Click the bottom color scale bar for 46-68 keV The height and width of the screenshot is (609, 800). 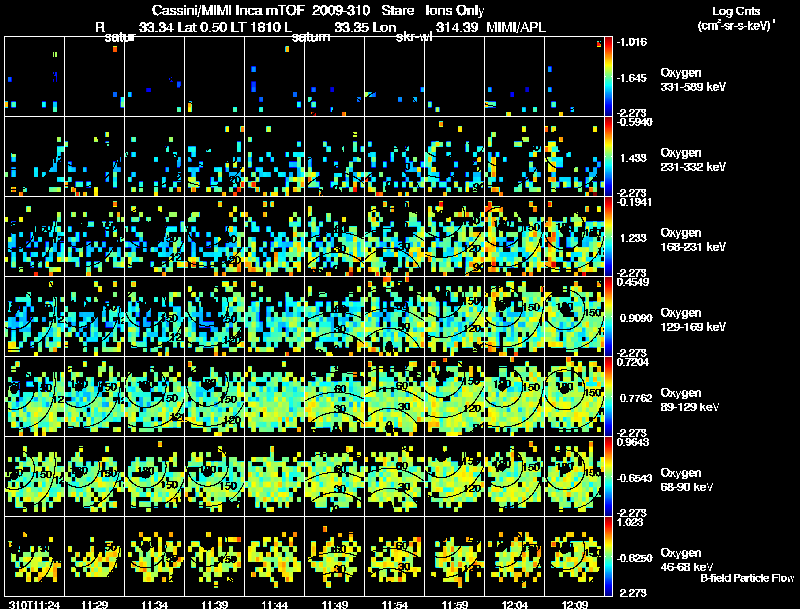point(608,556)
